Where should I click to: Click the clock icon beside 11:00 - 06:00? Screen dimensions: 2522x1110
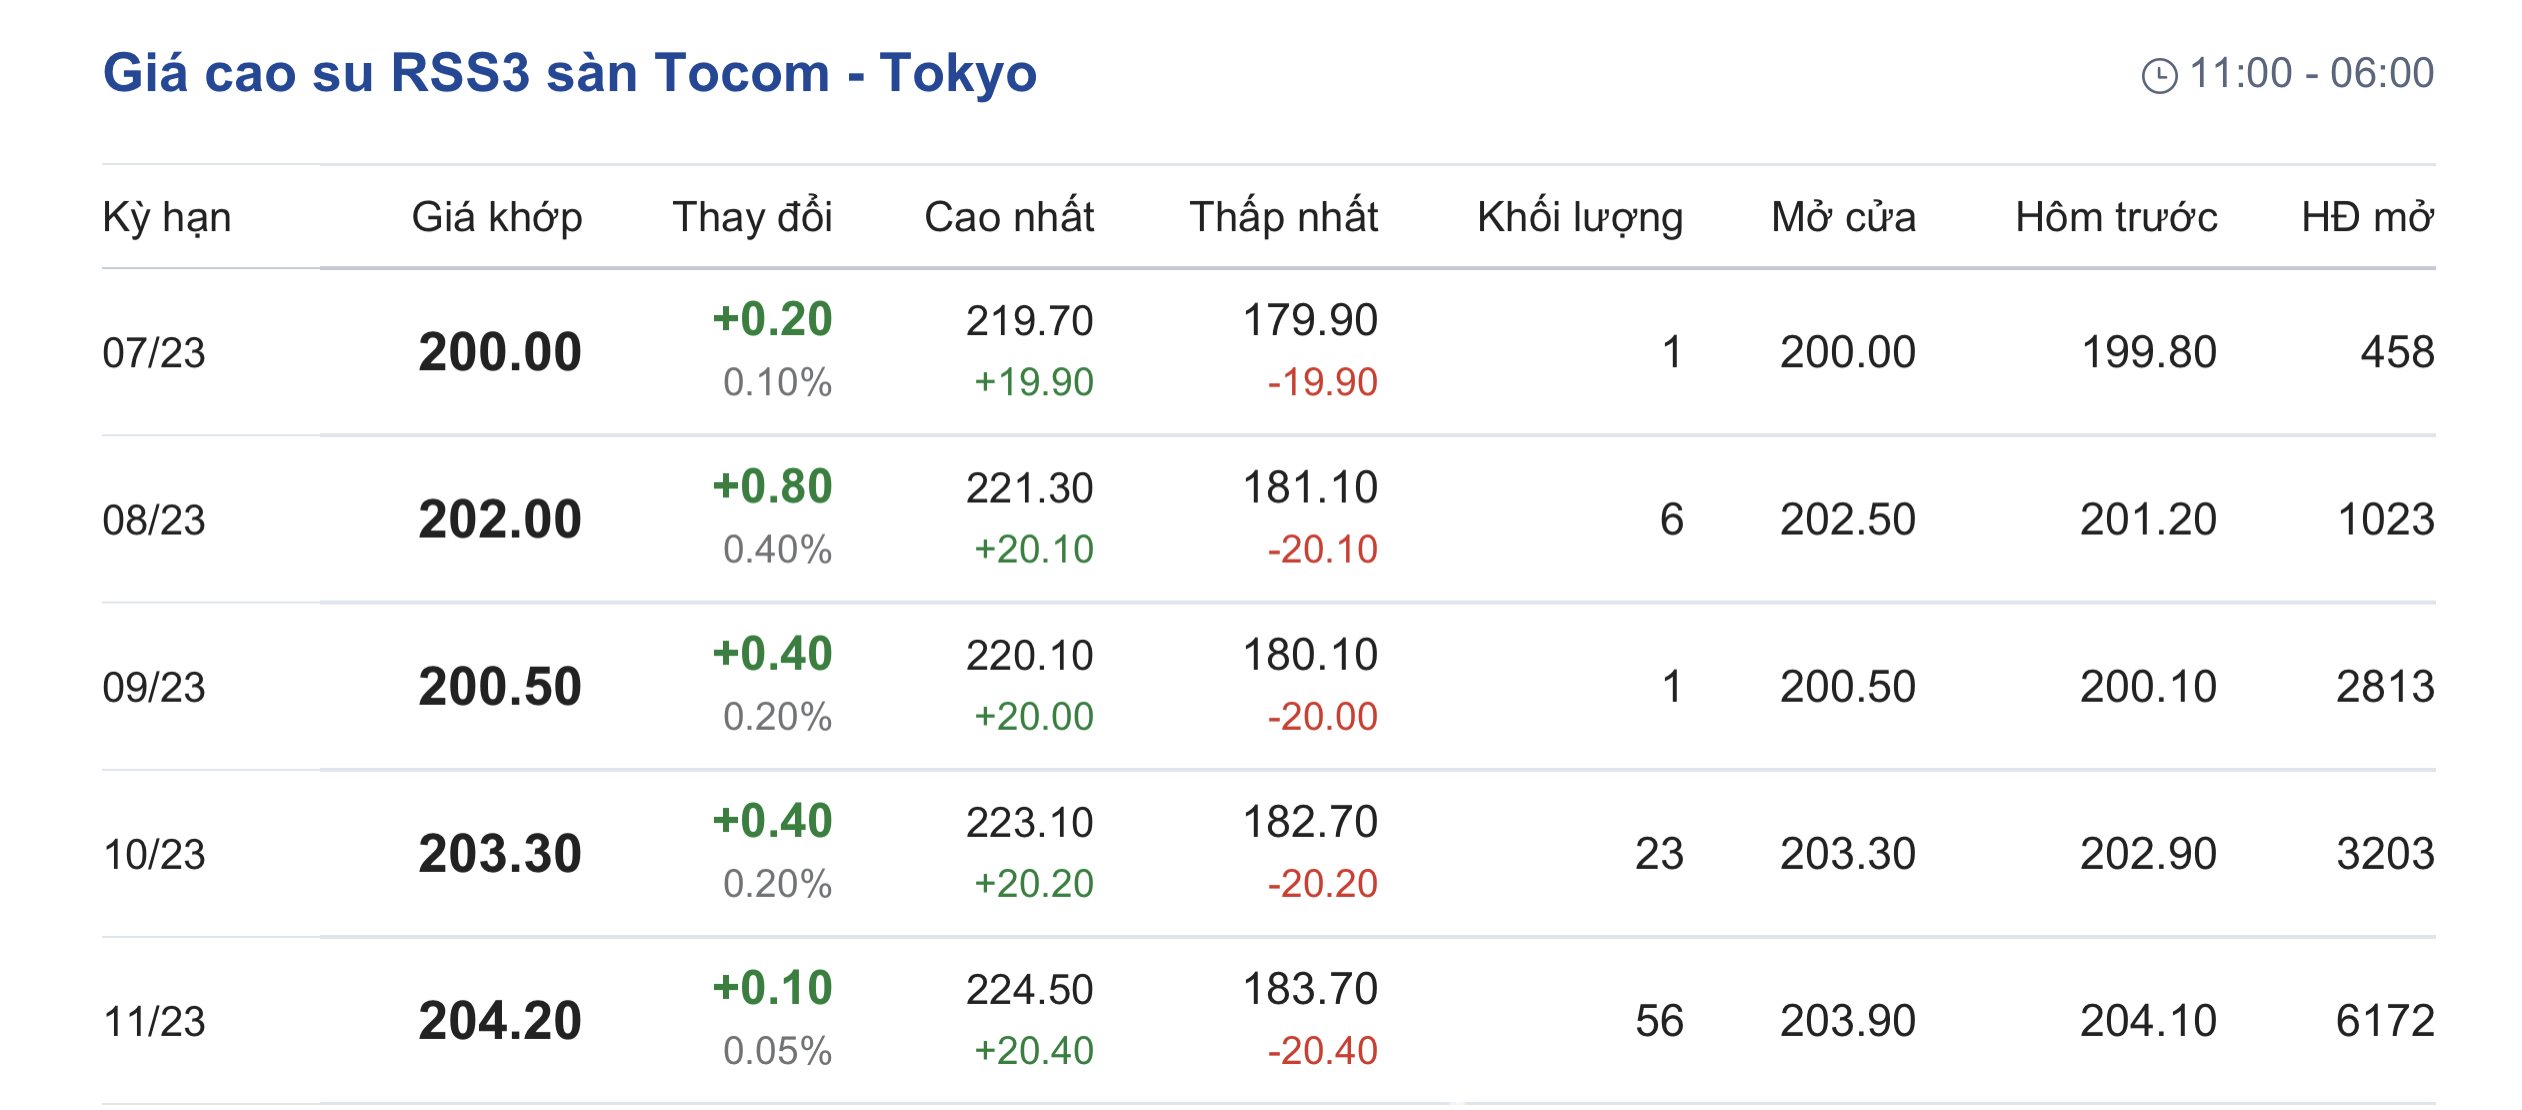(2159, 76)
